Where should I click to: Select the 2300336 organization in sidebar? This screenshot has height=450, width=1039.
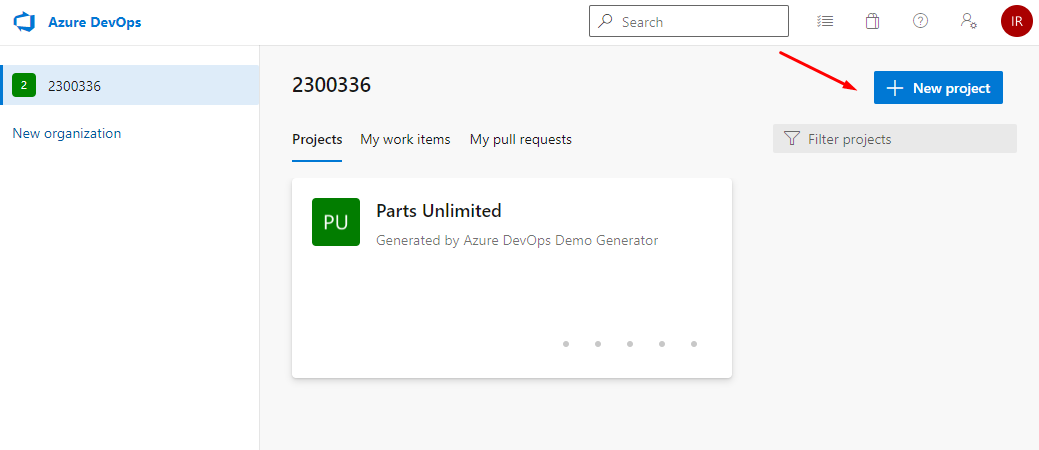pos(131,85)
